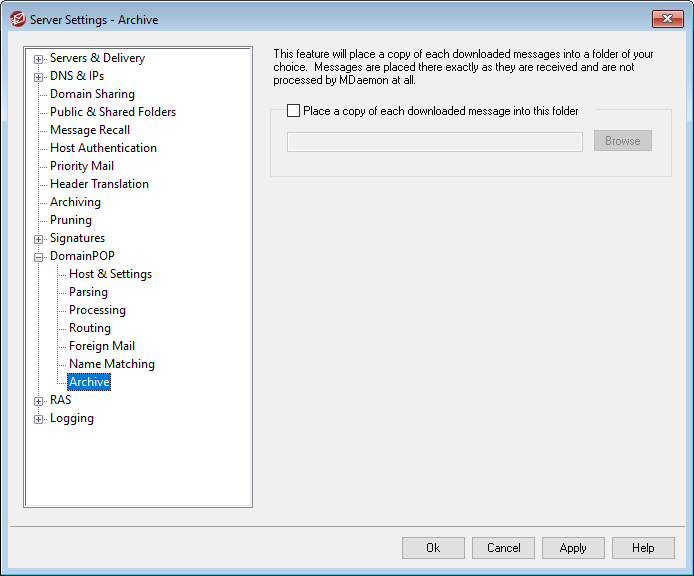The width and height of the screenshot is (694, 576).
Task: Open Help for this dialog
Action: click(x=643, y=548)
